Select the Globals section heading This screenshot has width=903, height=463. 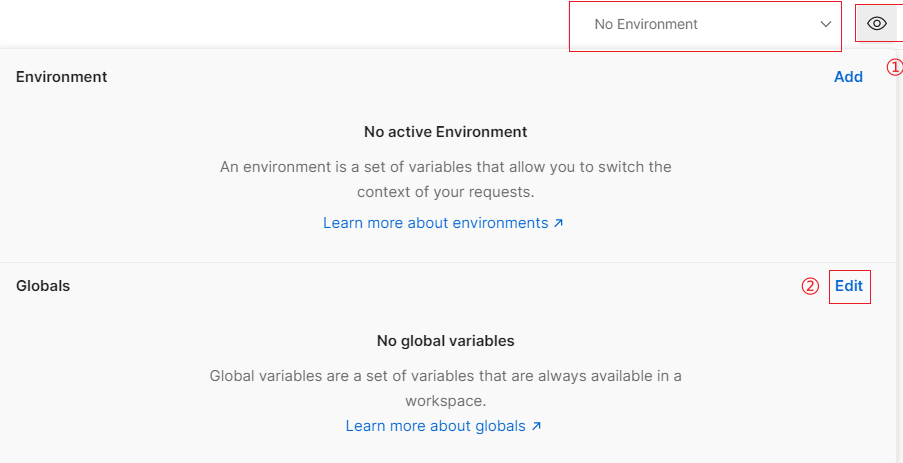[43, 286]
